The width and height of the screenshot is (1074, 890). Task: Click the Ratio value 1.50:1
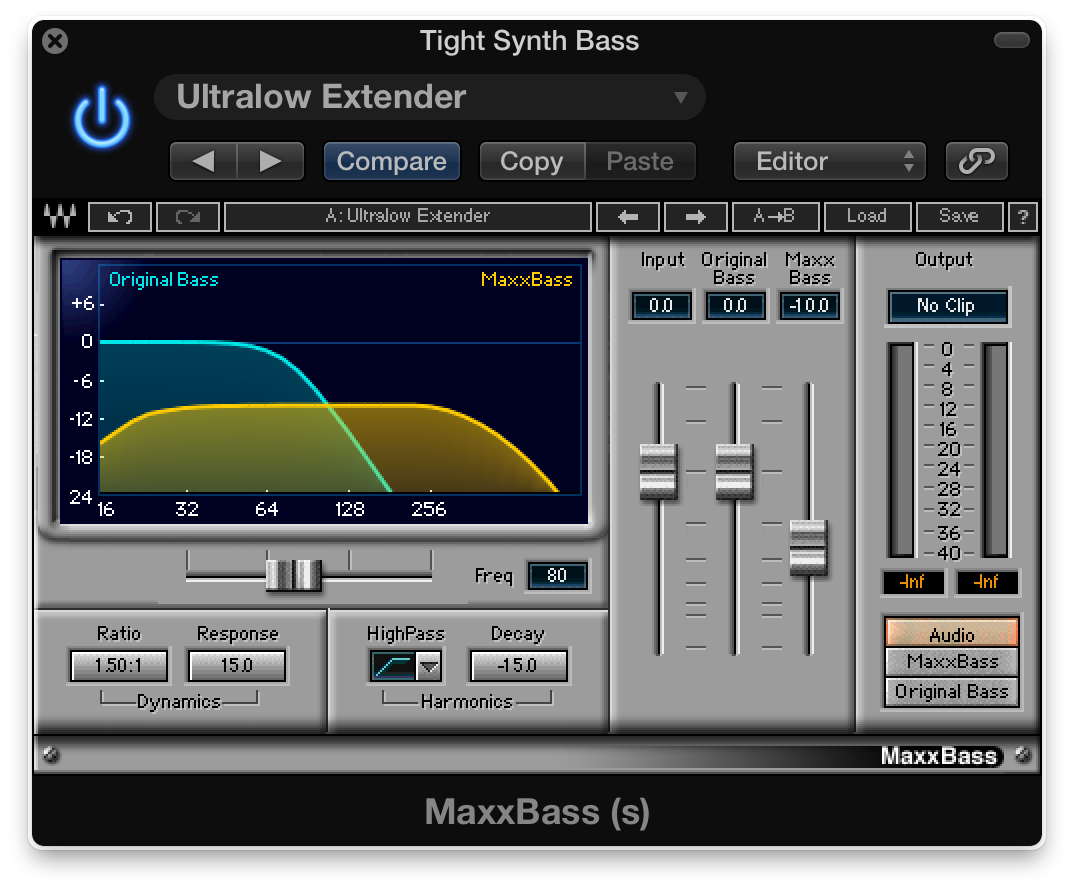(119, 665)
